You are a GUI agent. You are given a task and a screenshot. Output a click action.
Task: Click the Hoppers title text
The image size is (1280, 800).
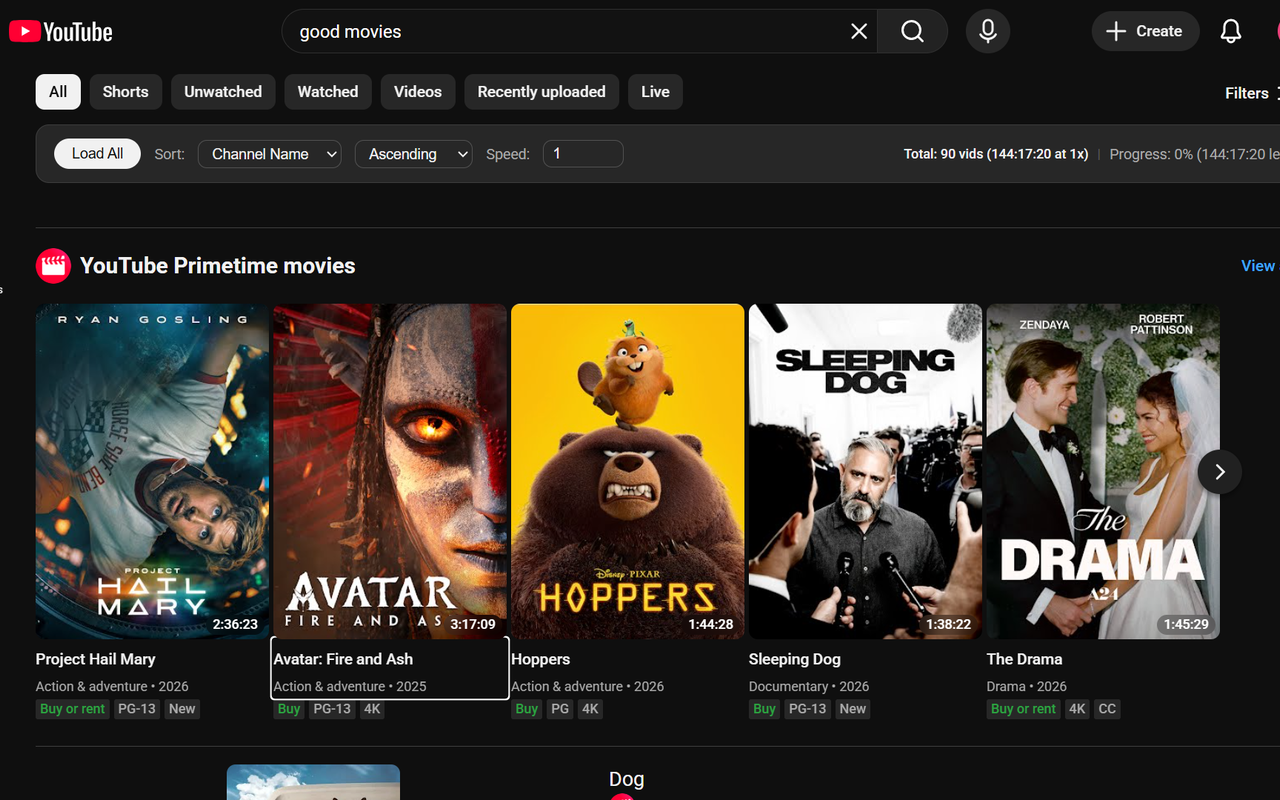pyautogui.click(x=541, y=659)
